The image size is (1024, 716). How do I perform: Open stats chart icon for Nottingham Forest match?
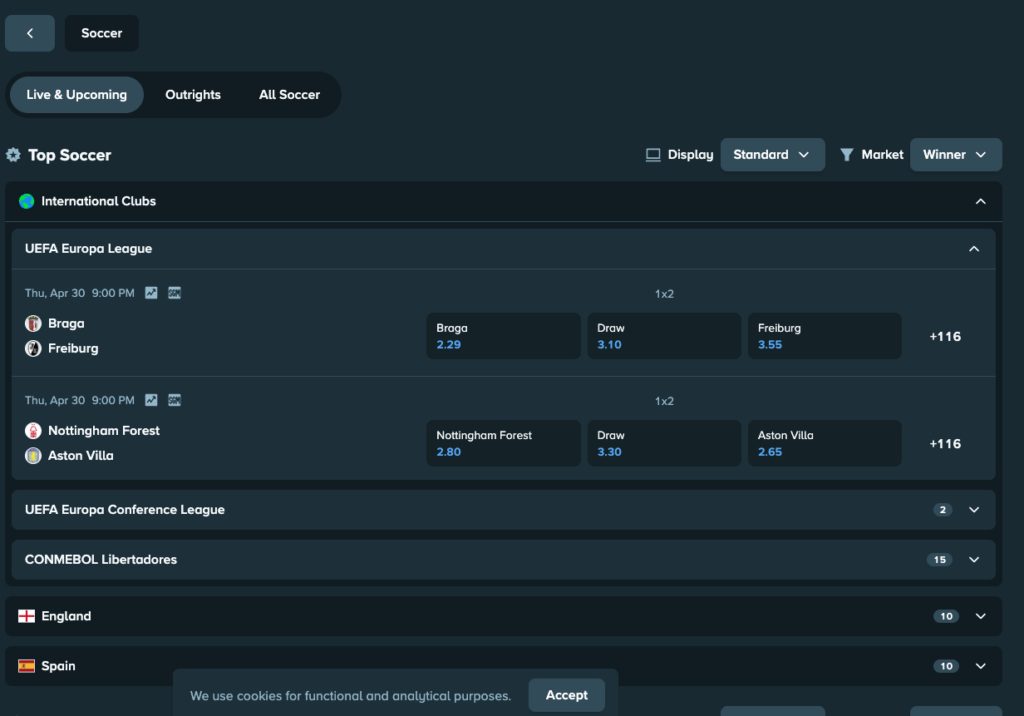(151, 400)
